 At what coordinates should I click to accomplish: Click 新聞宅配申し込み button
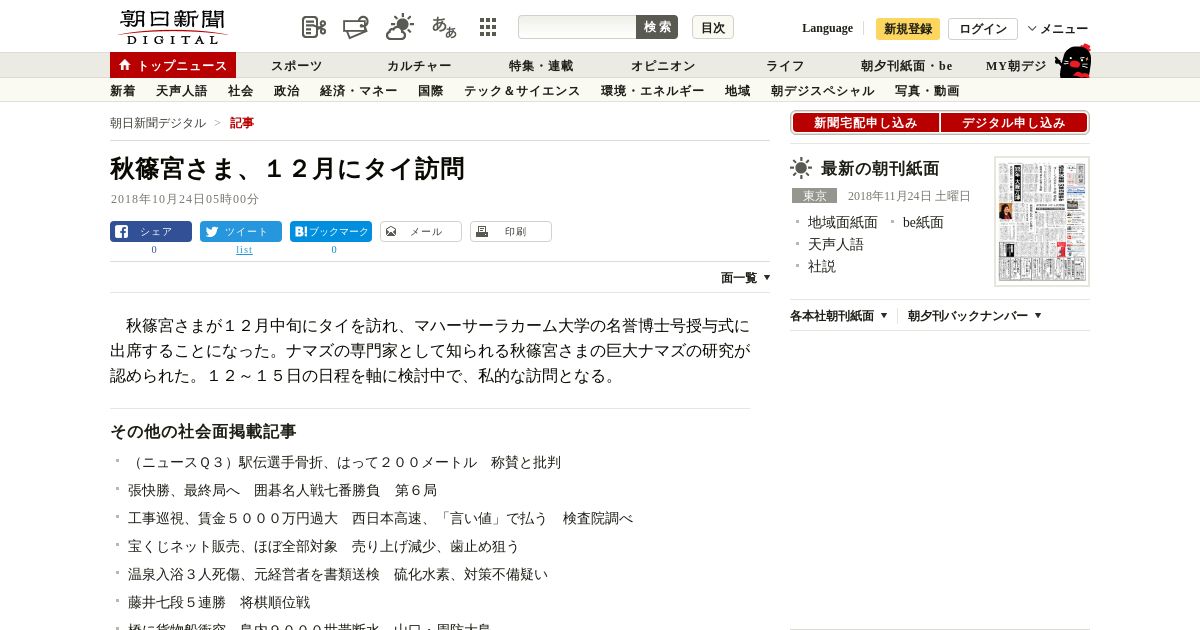coord(866,123)
